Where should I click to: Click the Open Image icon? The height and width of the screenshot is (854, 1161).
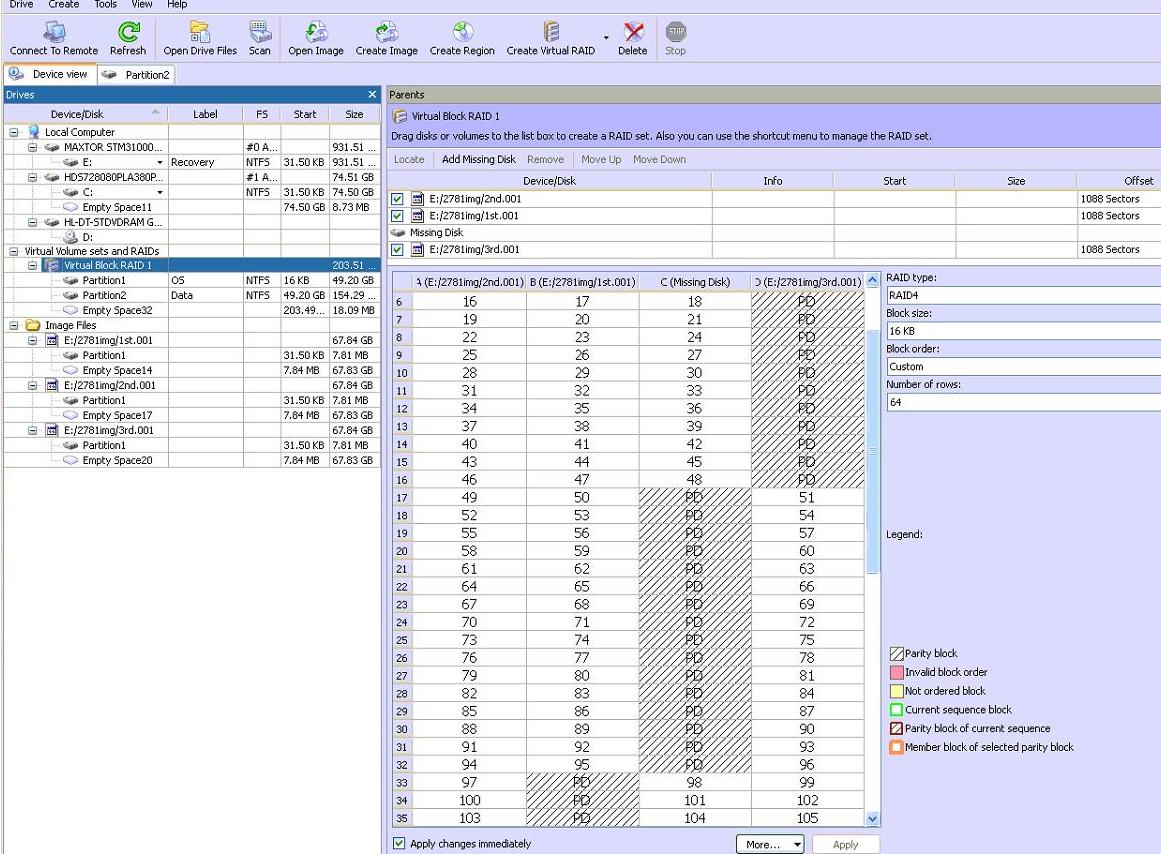click(x=316, y=34)
